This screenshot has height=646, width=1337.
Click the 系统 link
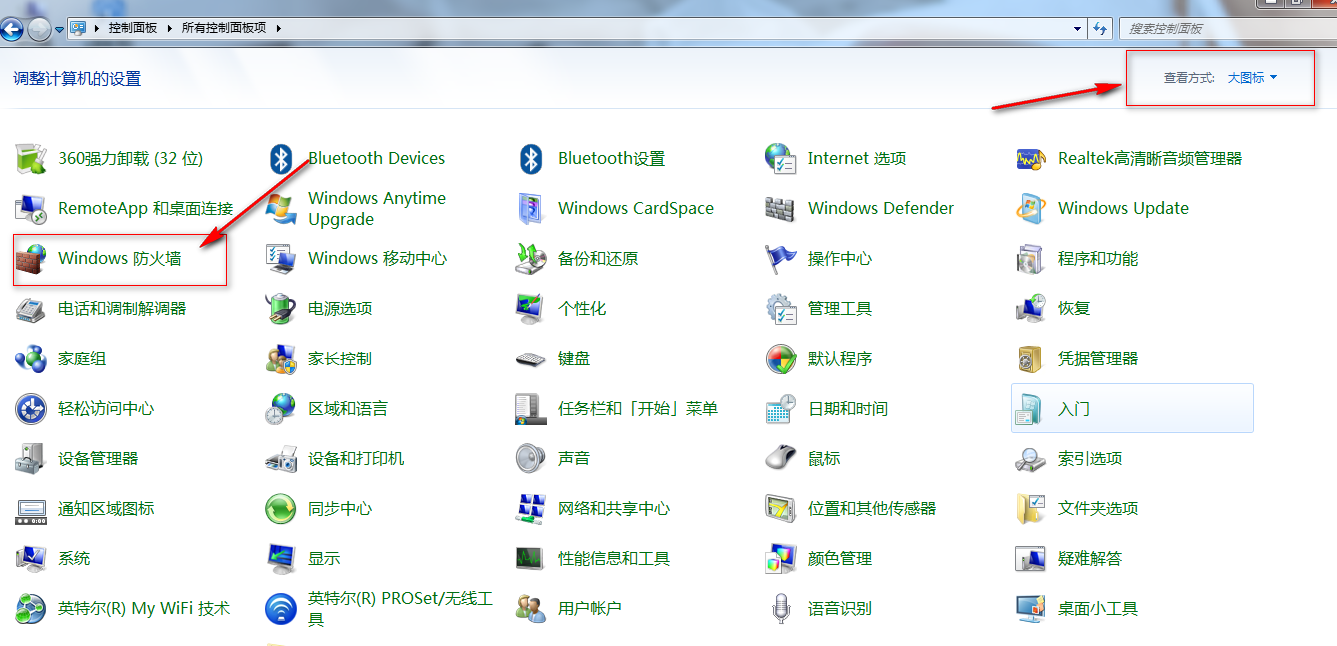click(x=74, y=558)
